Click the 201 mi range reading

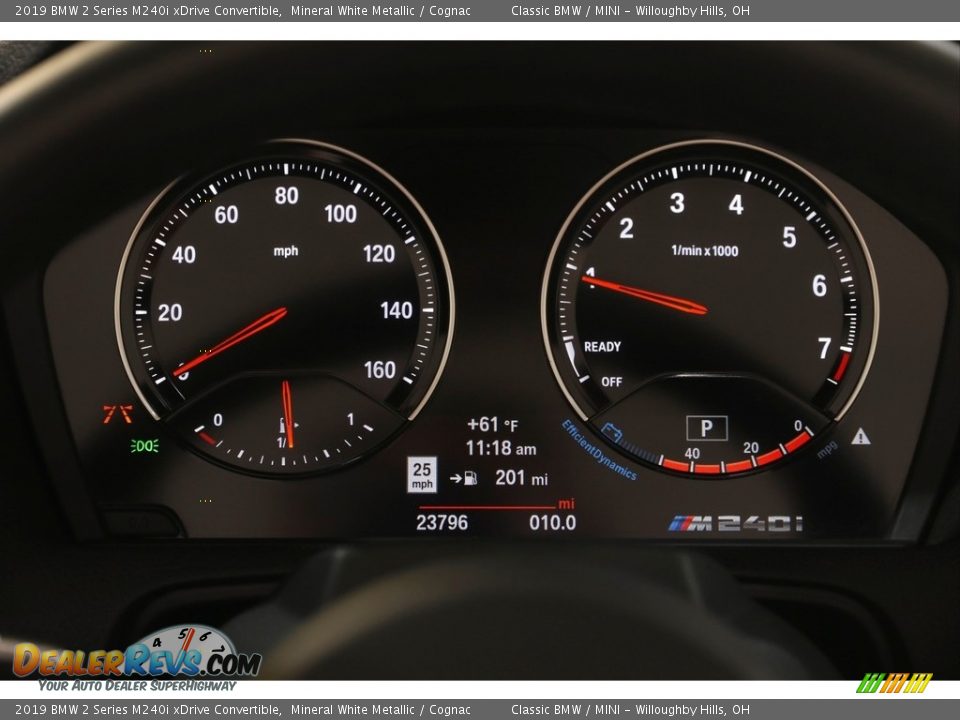coord(521,478)
